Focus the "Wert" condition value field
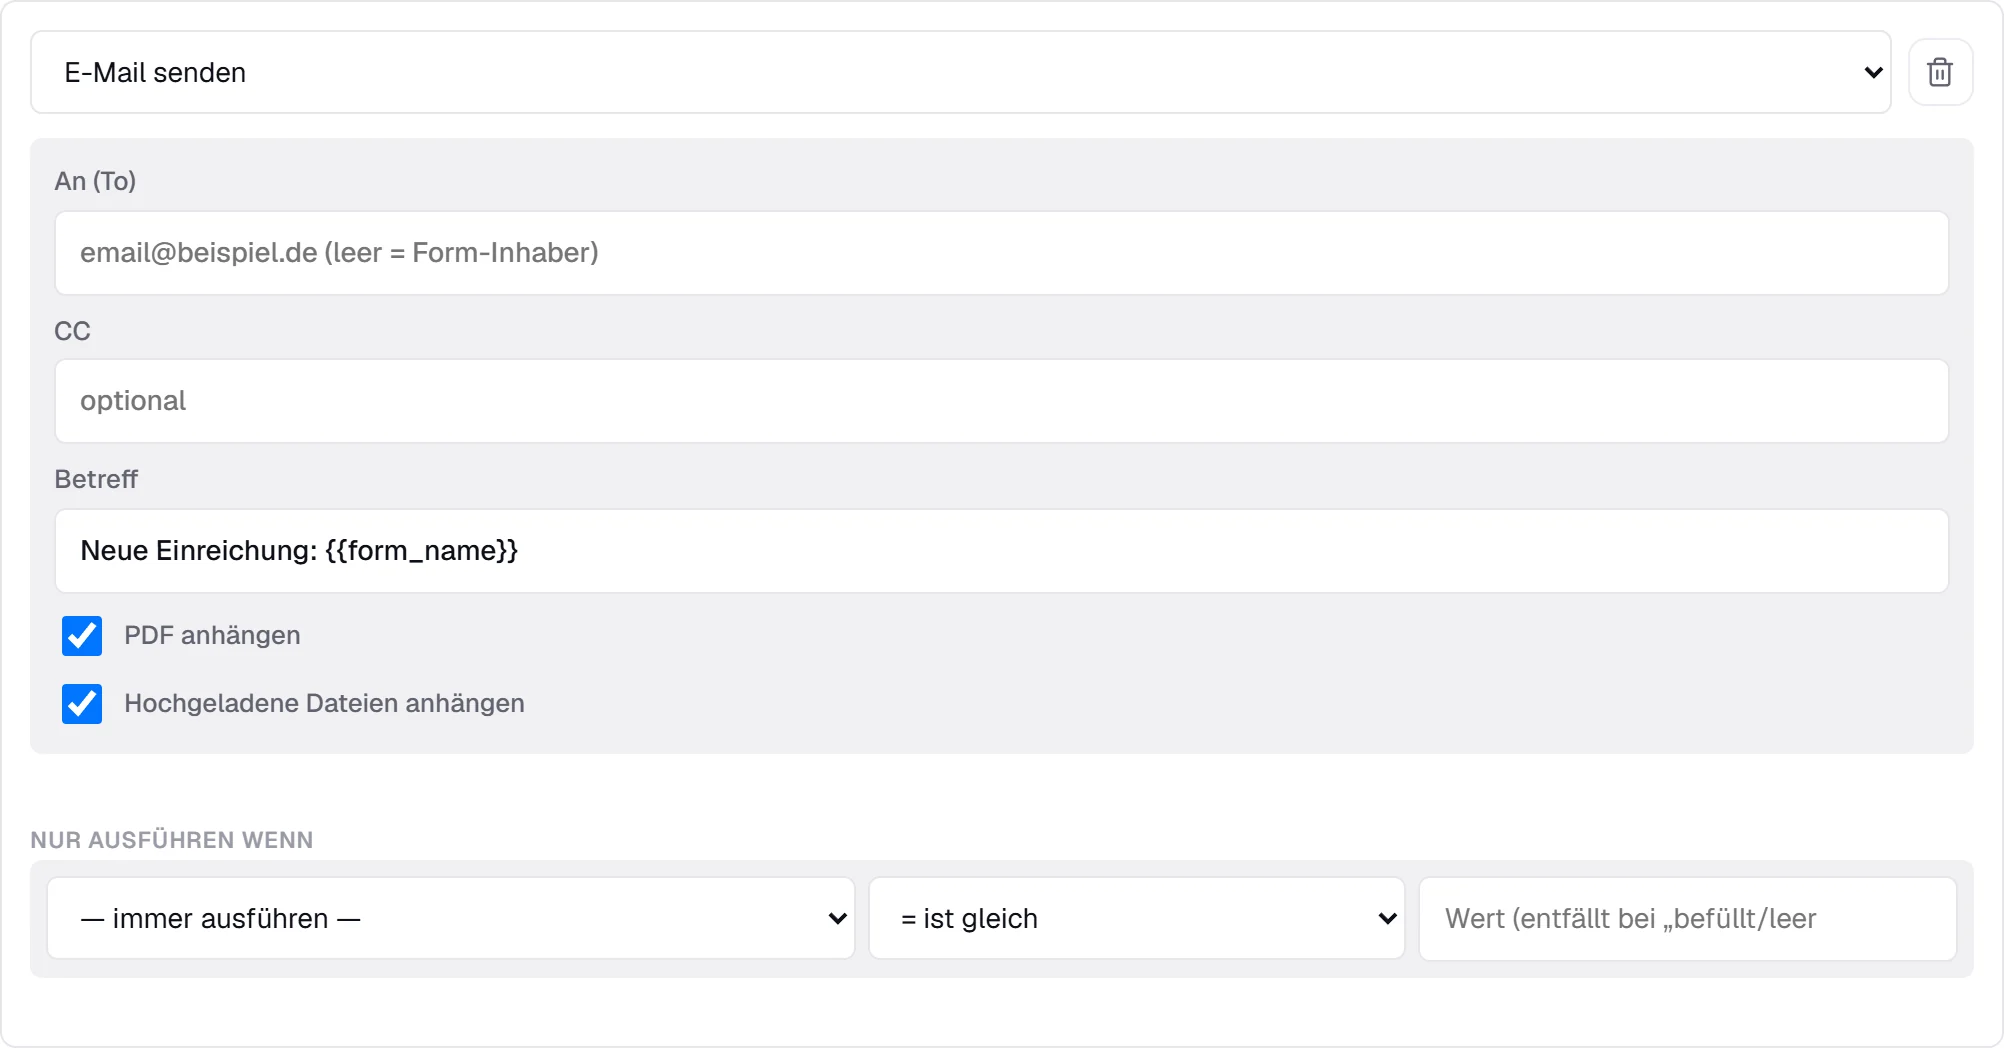This screenshot has height=1048, width=2004. coord(1688,919)
